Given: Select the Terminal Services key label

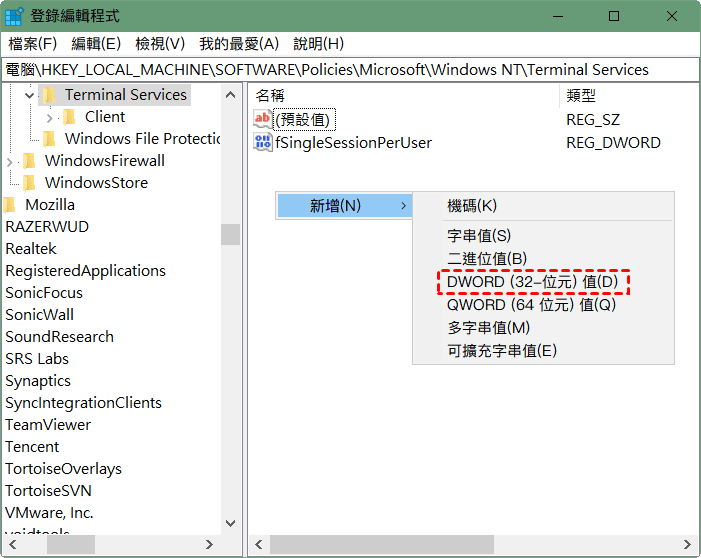Looking at the screenshot, I should pos(126,95).
